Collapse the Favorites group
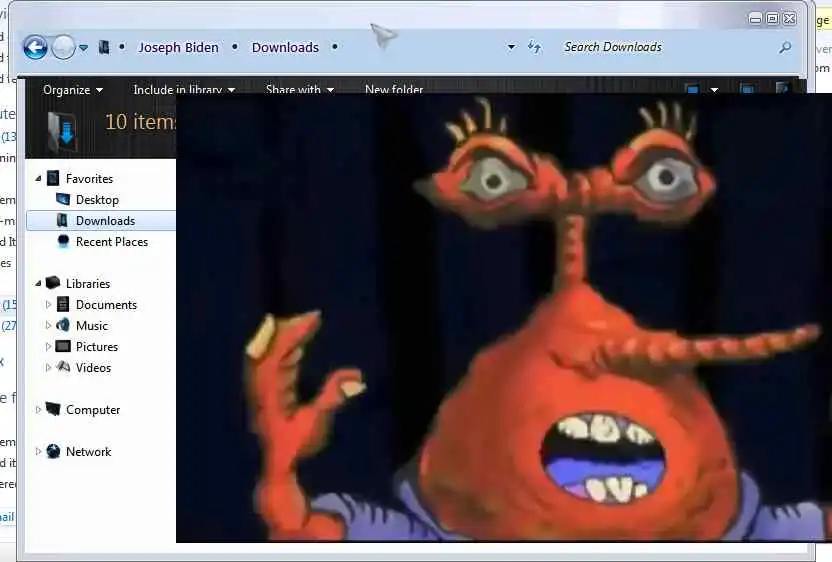 [x=38, y=179]
